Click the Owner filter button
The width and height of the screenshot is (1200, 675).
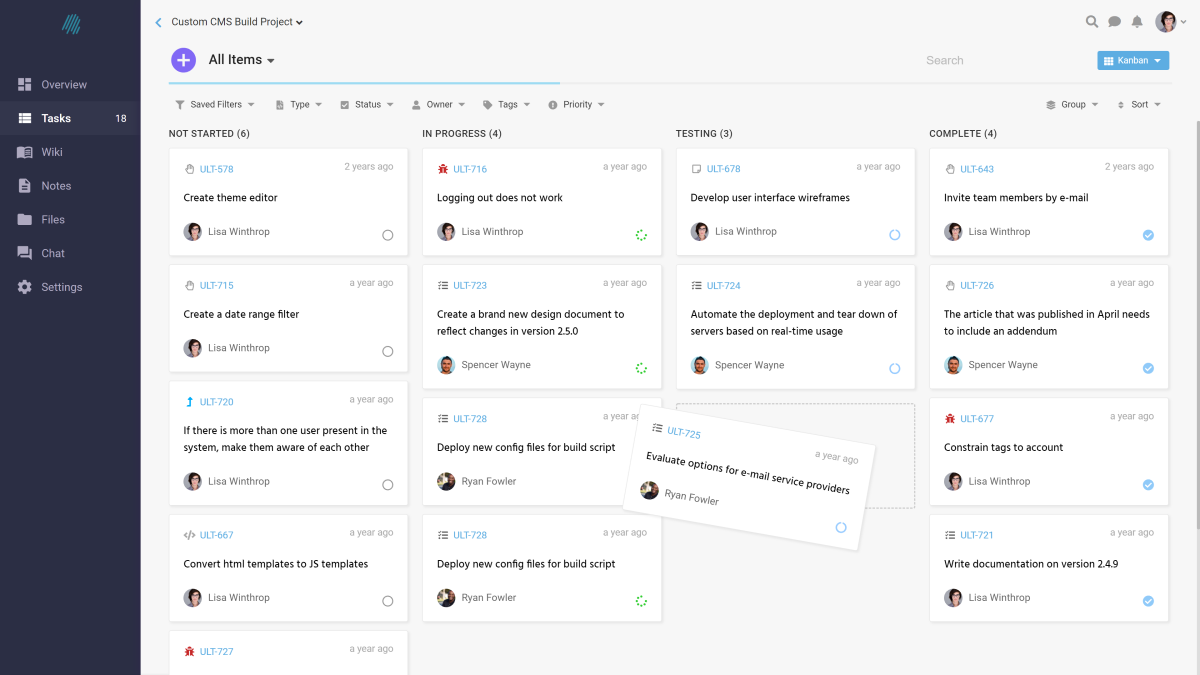439,104
